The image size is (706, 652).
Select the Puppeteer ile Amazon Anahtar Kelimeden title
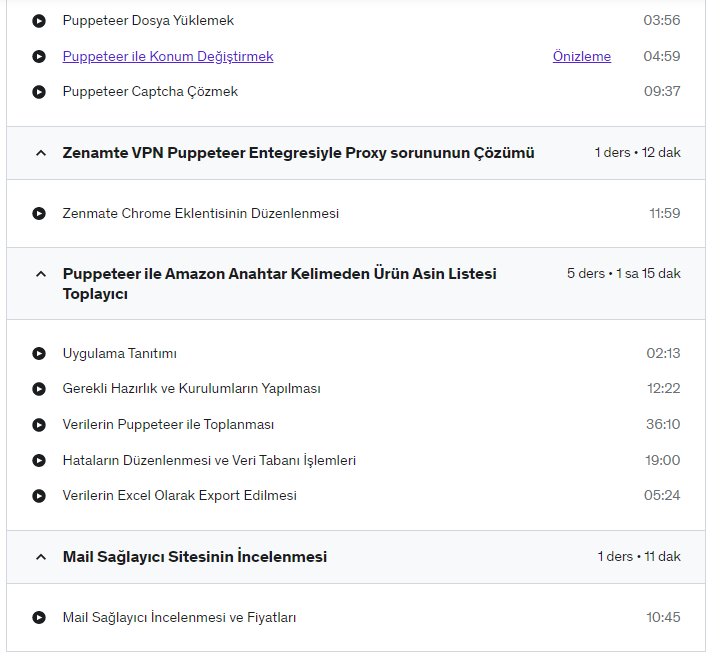(280, 284)
